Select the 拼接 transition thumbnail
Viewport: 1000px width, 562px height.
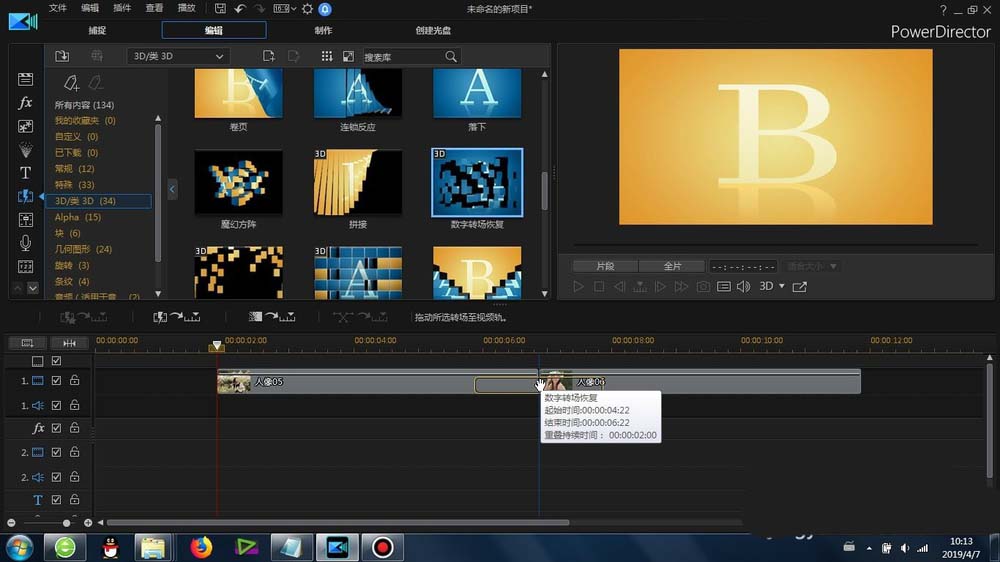(x=358, y=182)
